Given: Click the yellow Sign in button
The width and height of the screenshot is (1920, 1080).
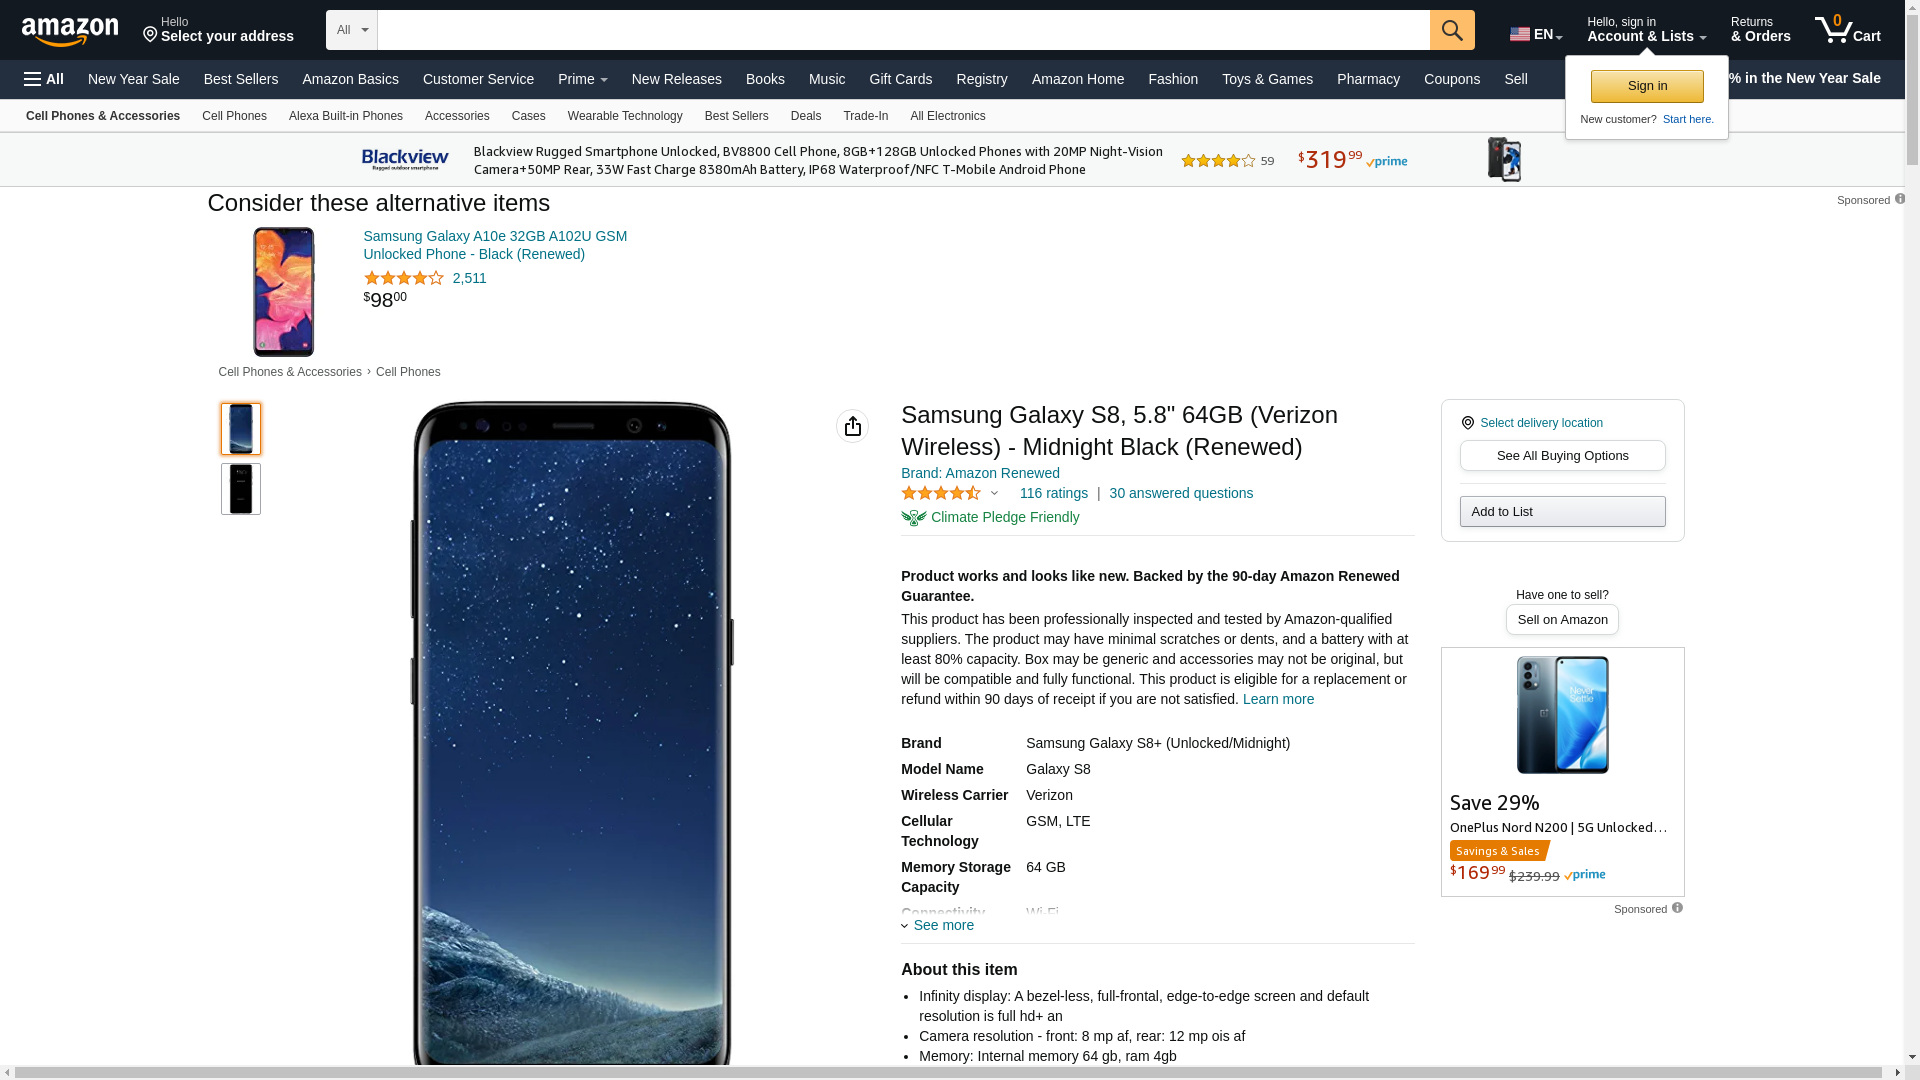Looking at the screenshot, I should pos(1647,86).
